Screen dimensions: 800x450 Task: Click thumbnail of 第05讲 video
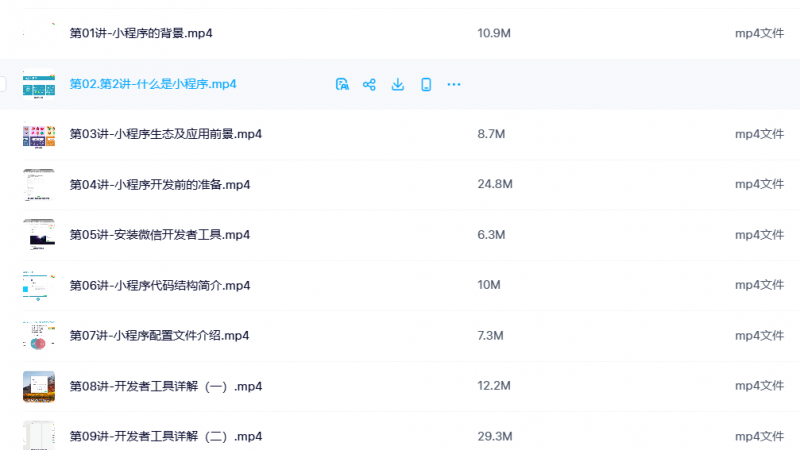(39, 235)
